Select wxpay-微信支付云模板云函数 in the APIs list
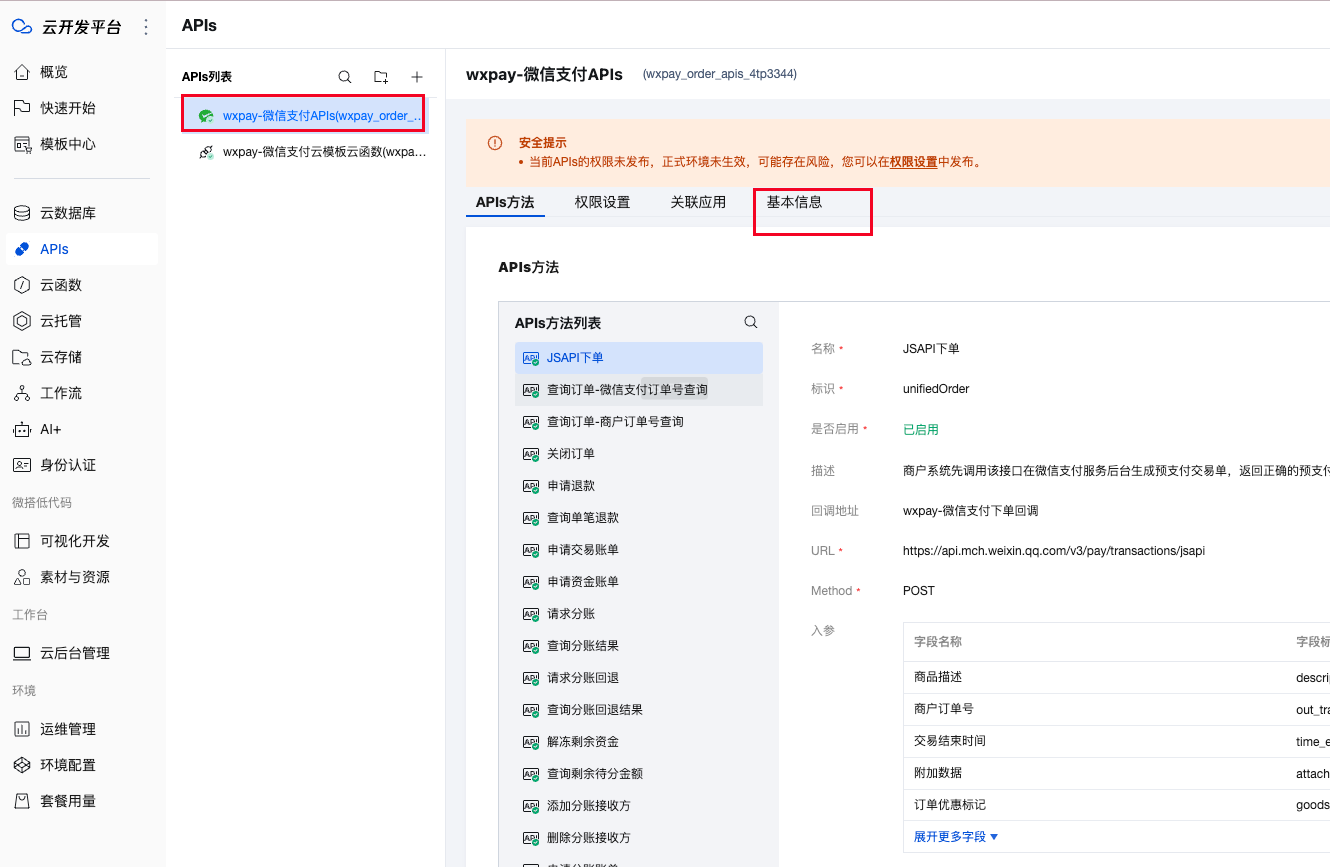This screenshot has height=867, width=1330. click(304, 152)
